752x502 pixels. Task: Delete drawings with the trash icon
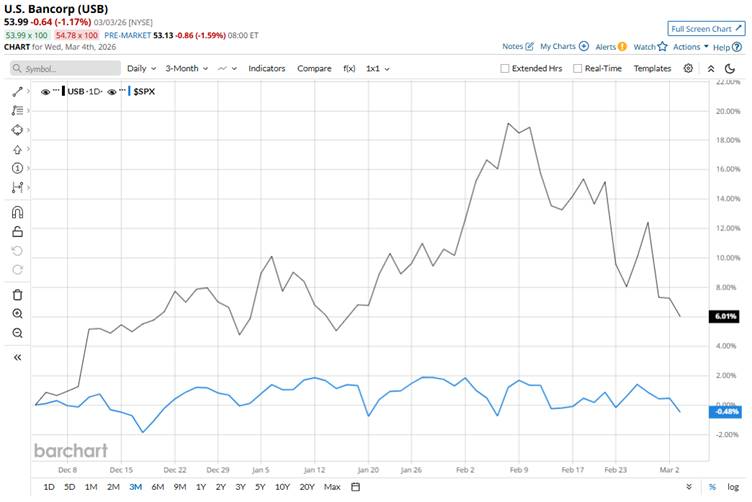[17, 294]
